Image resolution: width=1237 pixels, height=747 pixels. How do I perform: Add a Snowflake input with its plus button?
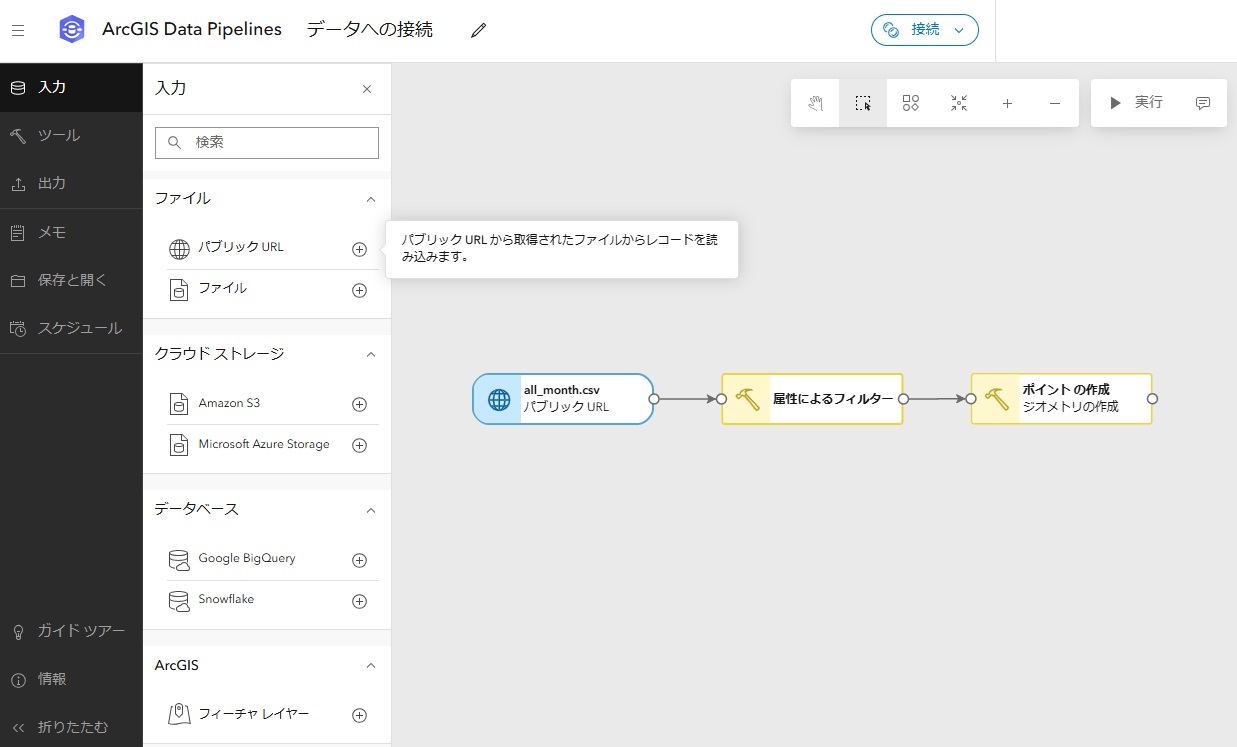coord(359,602)
